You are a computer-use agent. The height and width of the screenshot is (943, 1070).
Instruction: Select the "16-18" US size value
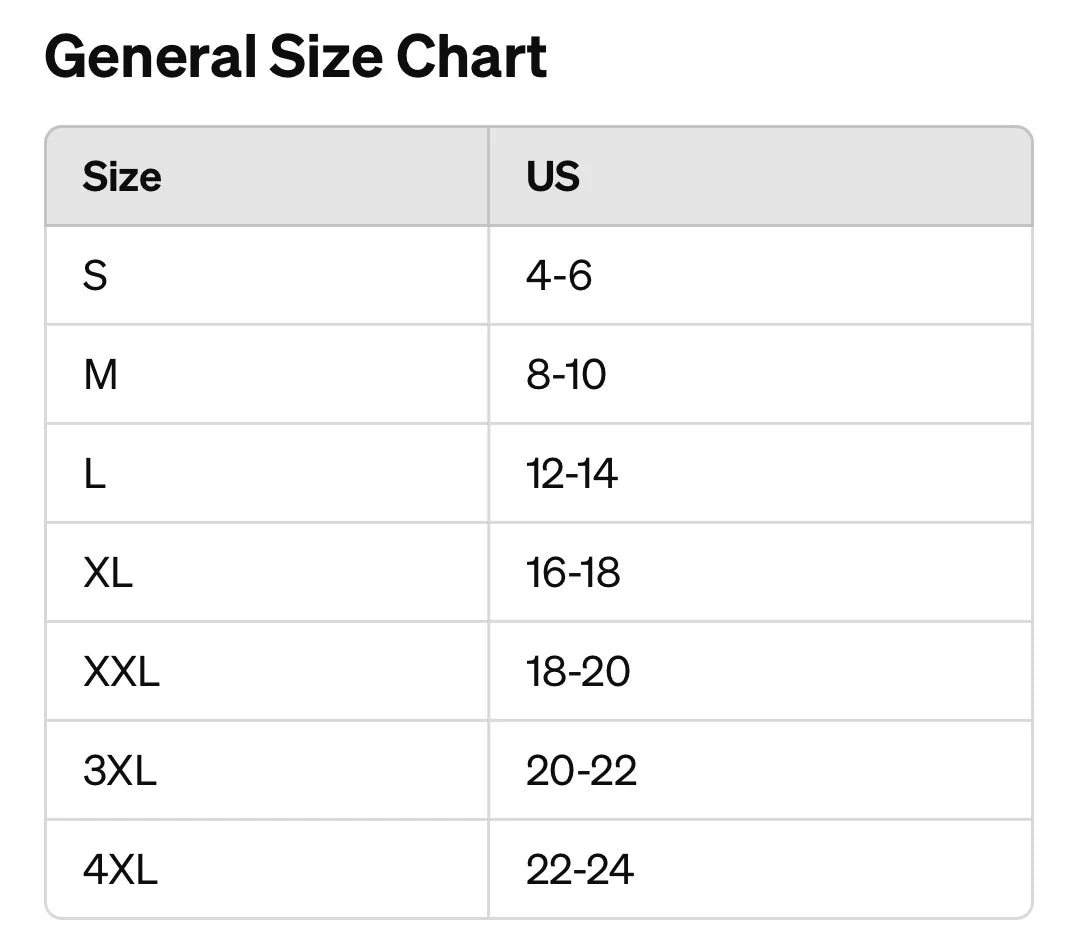tap(573, 573)
